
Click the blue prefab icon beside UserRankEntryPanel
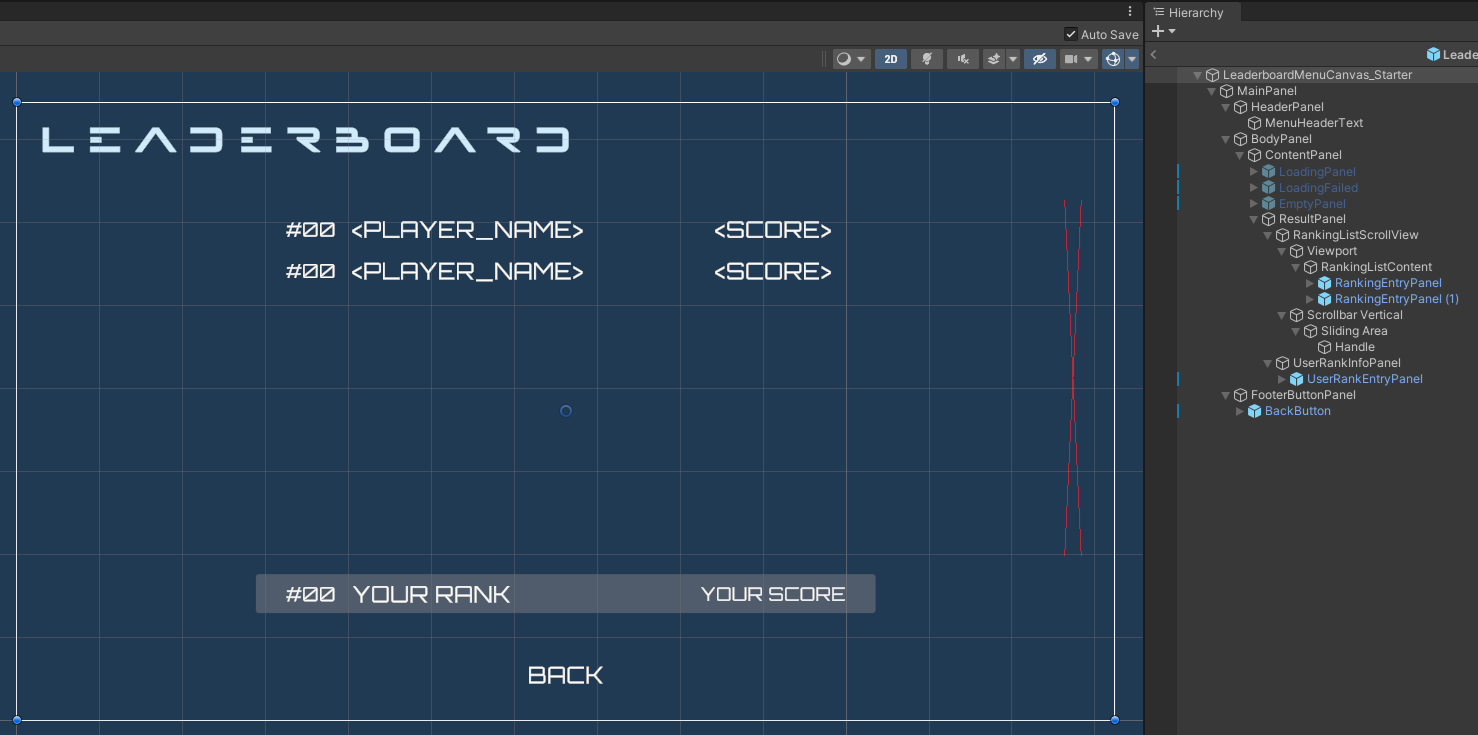point(1297,379)
